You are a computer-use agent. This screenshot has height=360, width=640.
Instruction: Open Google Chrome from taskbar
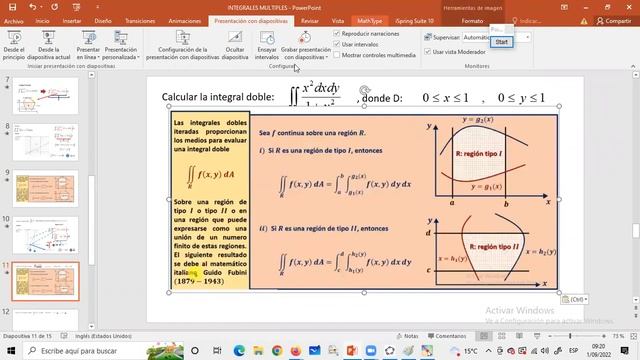[x=277, y=351]
